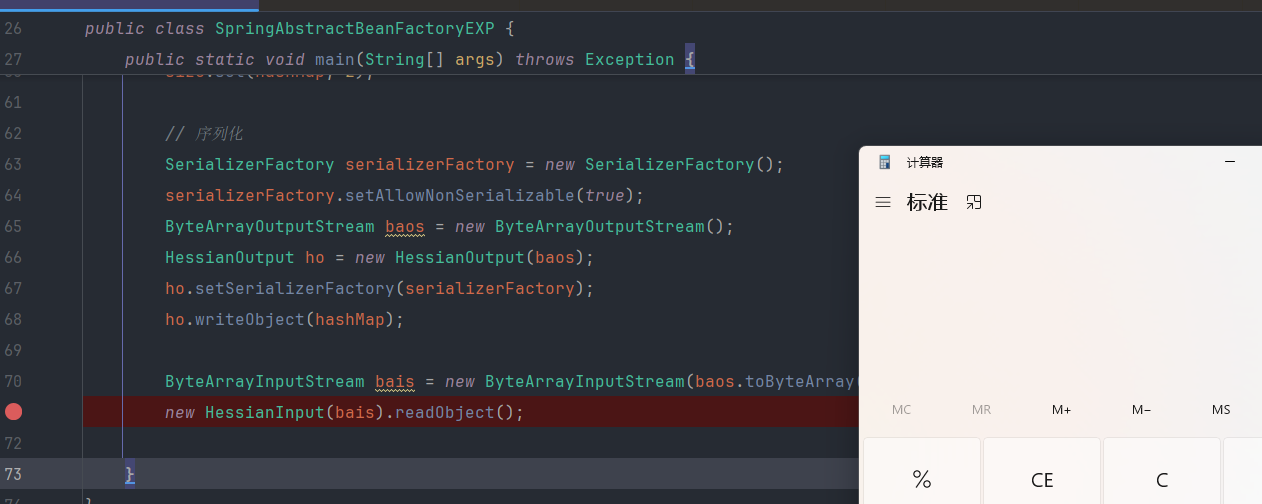Click the Calculator display area
The width and height of the screenshot is (1262, 504).
[1060, 305]
